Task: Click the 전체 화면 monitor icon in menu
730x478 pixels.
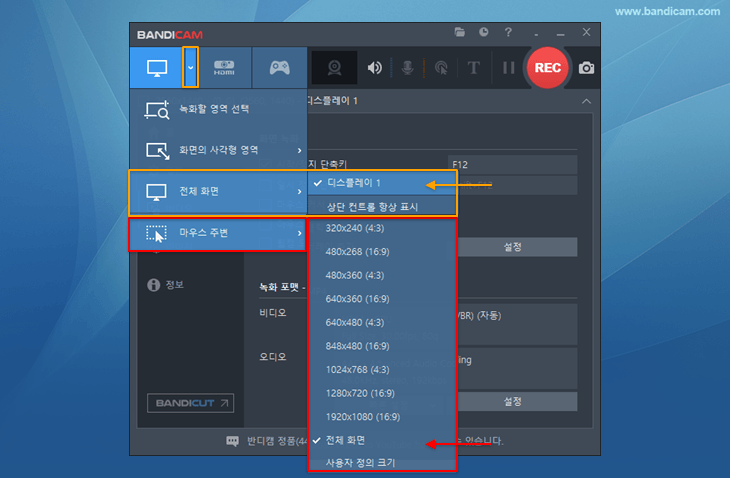Action: point(156,192)
